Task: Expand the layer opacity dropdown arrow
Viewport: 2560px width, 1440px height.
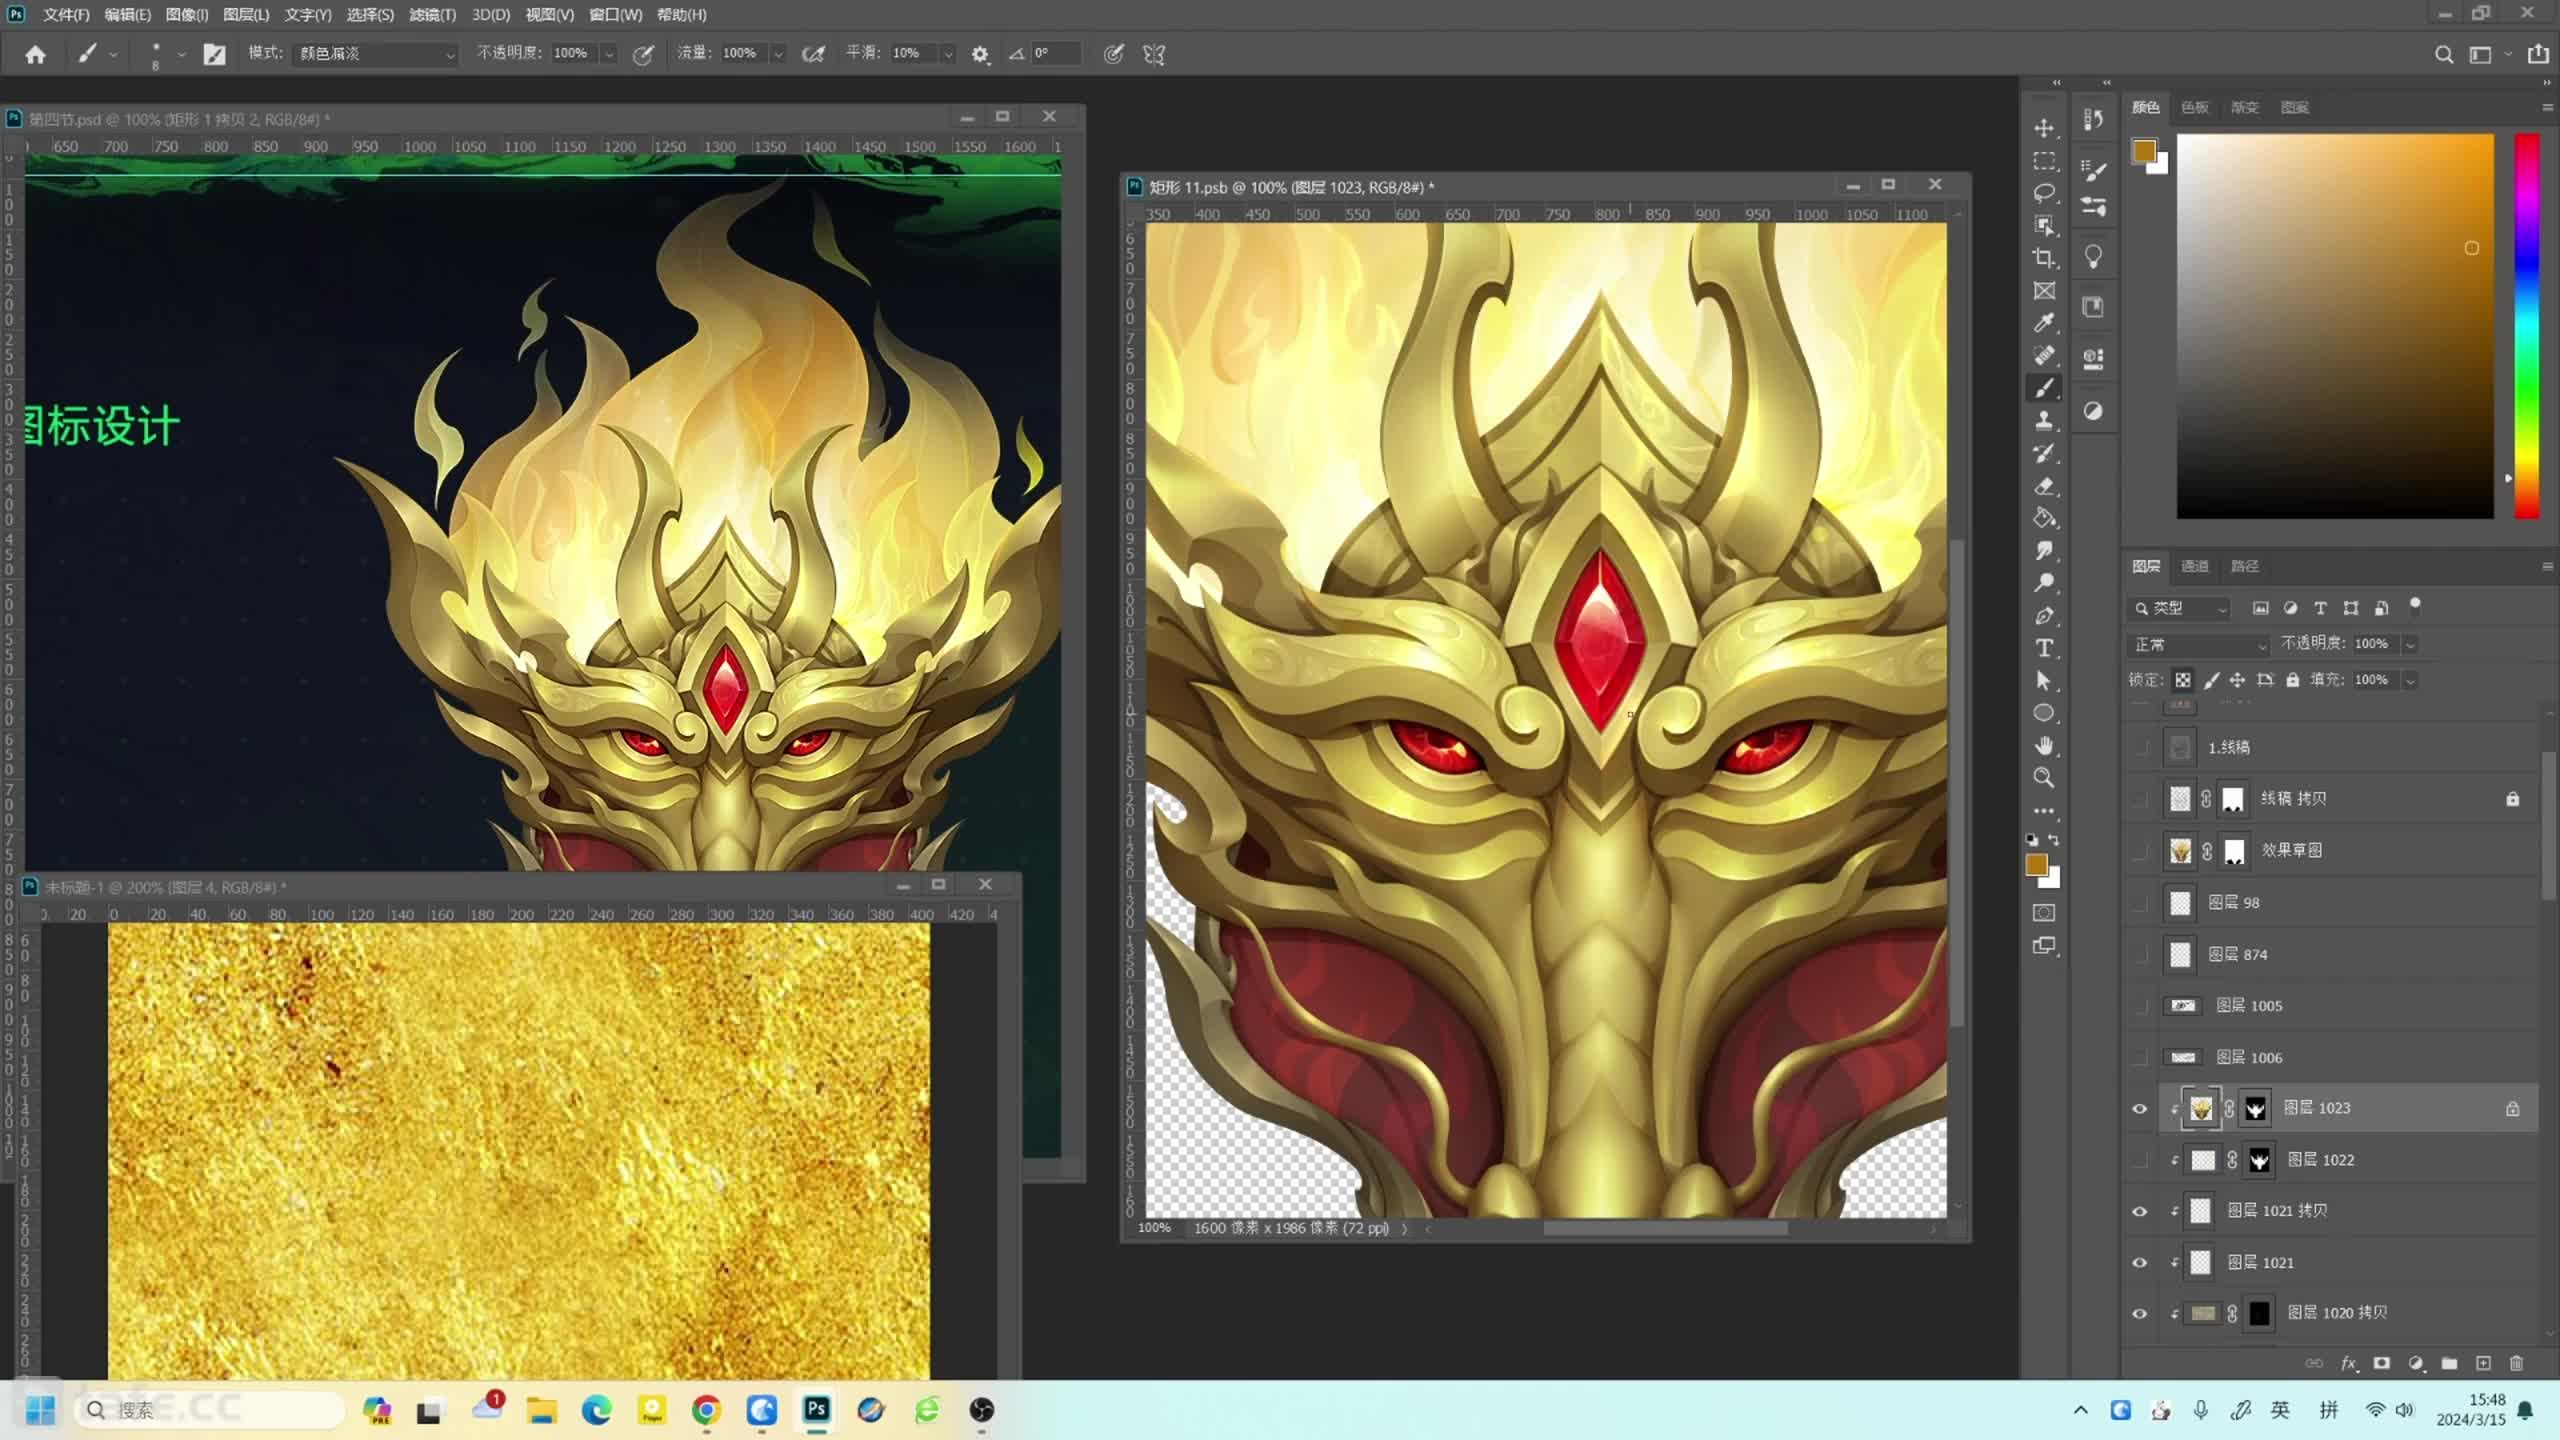Action: 2410,644
